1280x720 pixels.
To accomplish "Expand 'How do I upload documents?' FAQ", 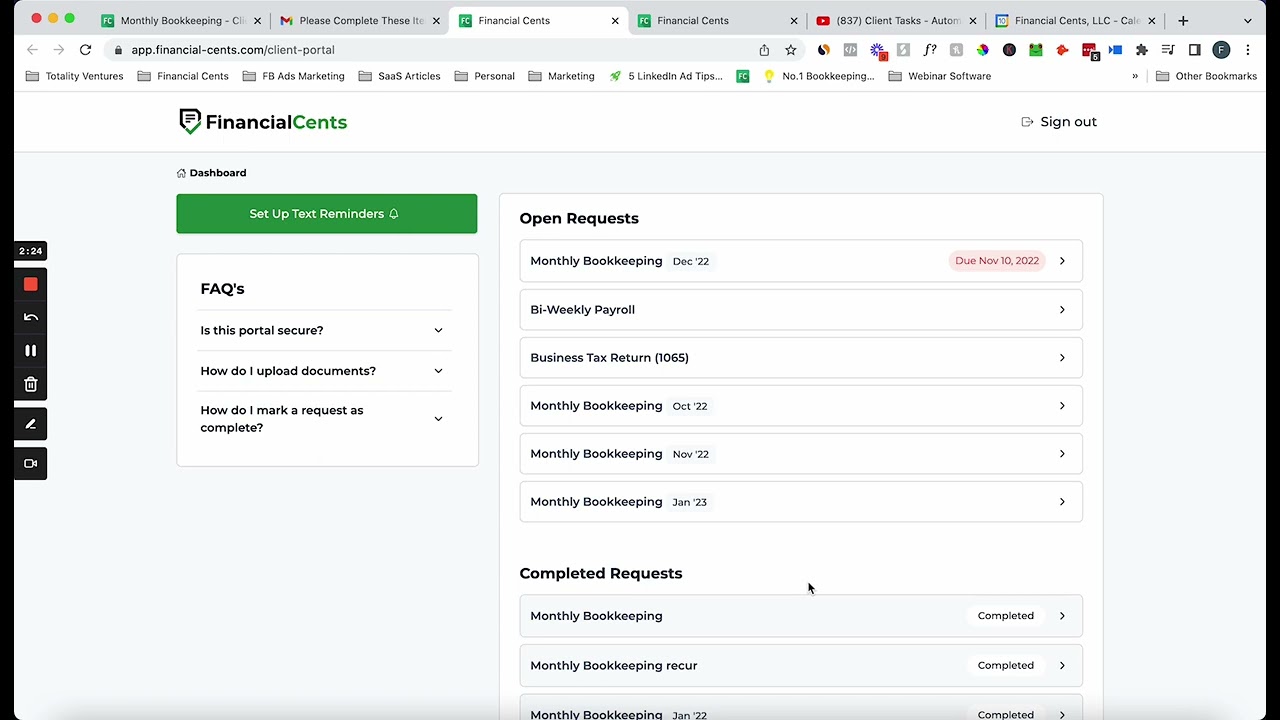I will 326,371.
